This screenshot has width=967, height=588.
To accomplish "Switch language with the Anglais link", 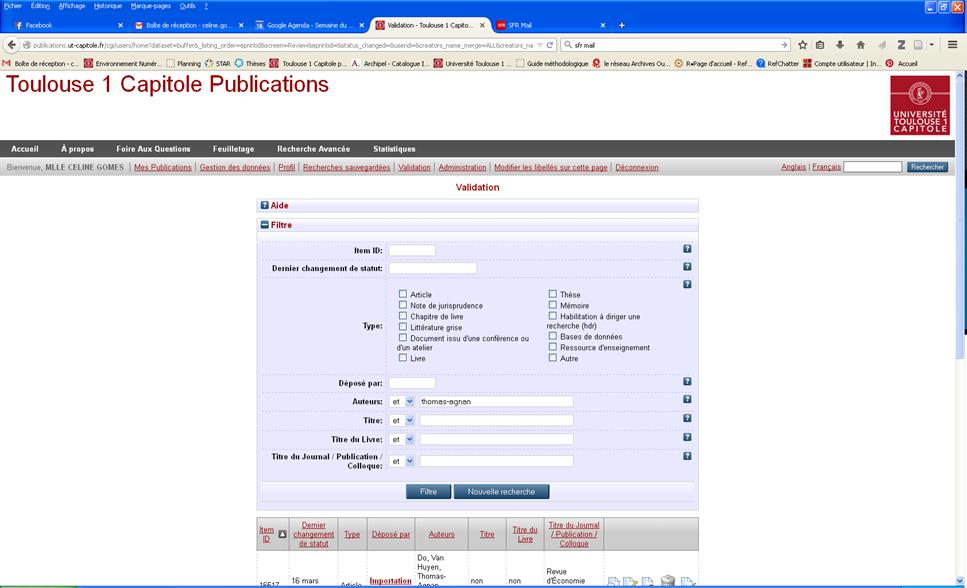I will pos(793,167).
